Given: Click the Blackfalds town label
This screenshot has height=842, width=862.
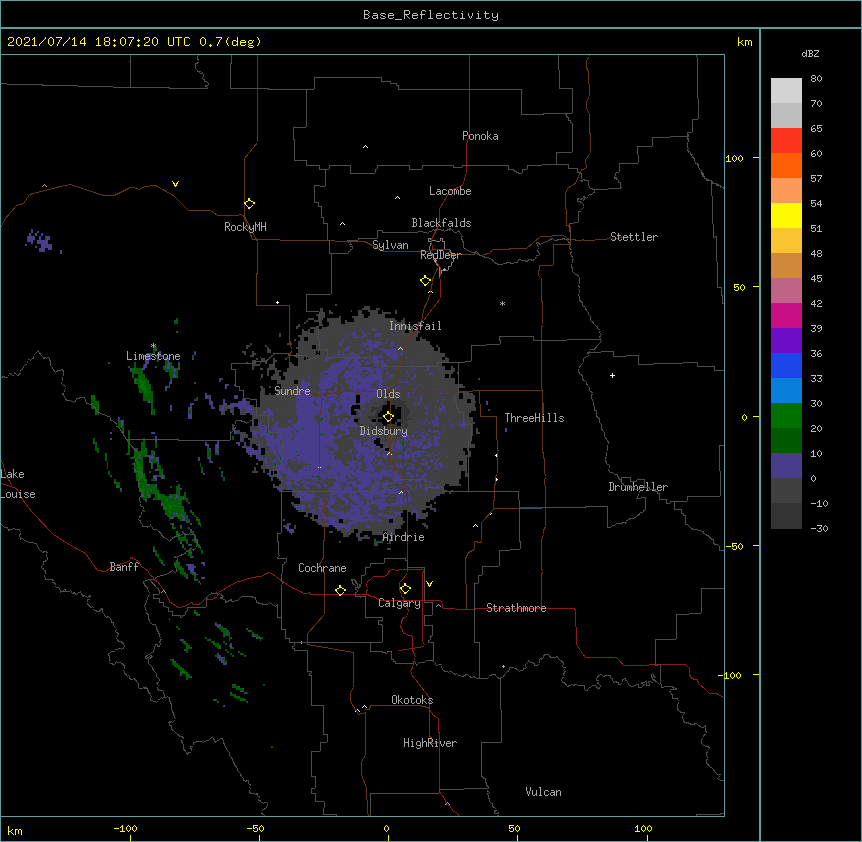Looking at the screenshot, I should pyautogui.click(x=441, y=223).
